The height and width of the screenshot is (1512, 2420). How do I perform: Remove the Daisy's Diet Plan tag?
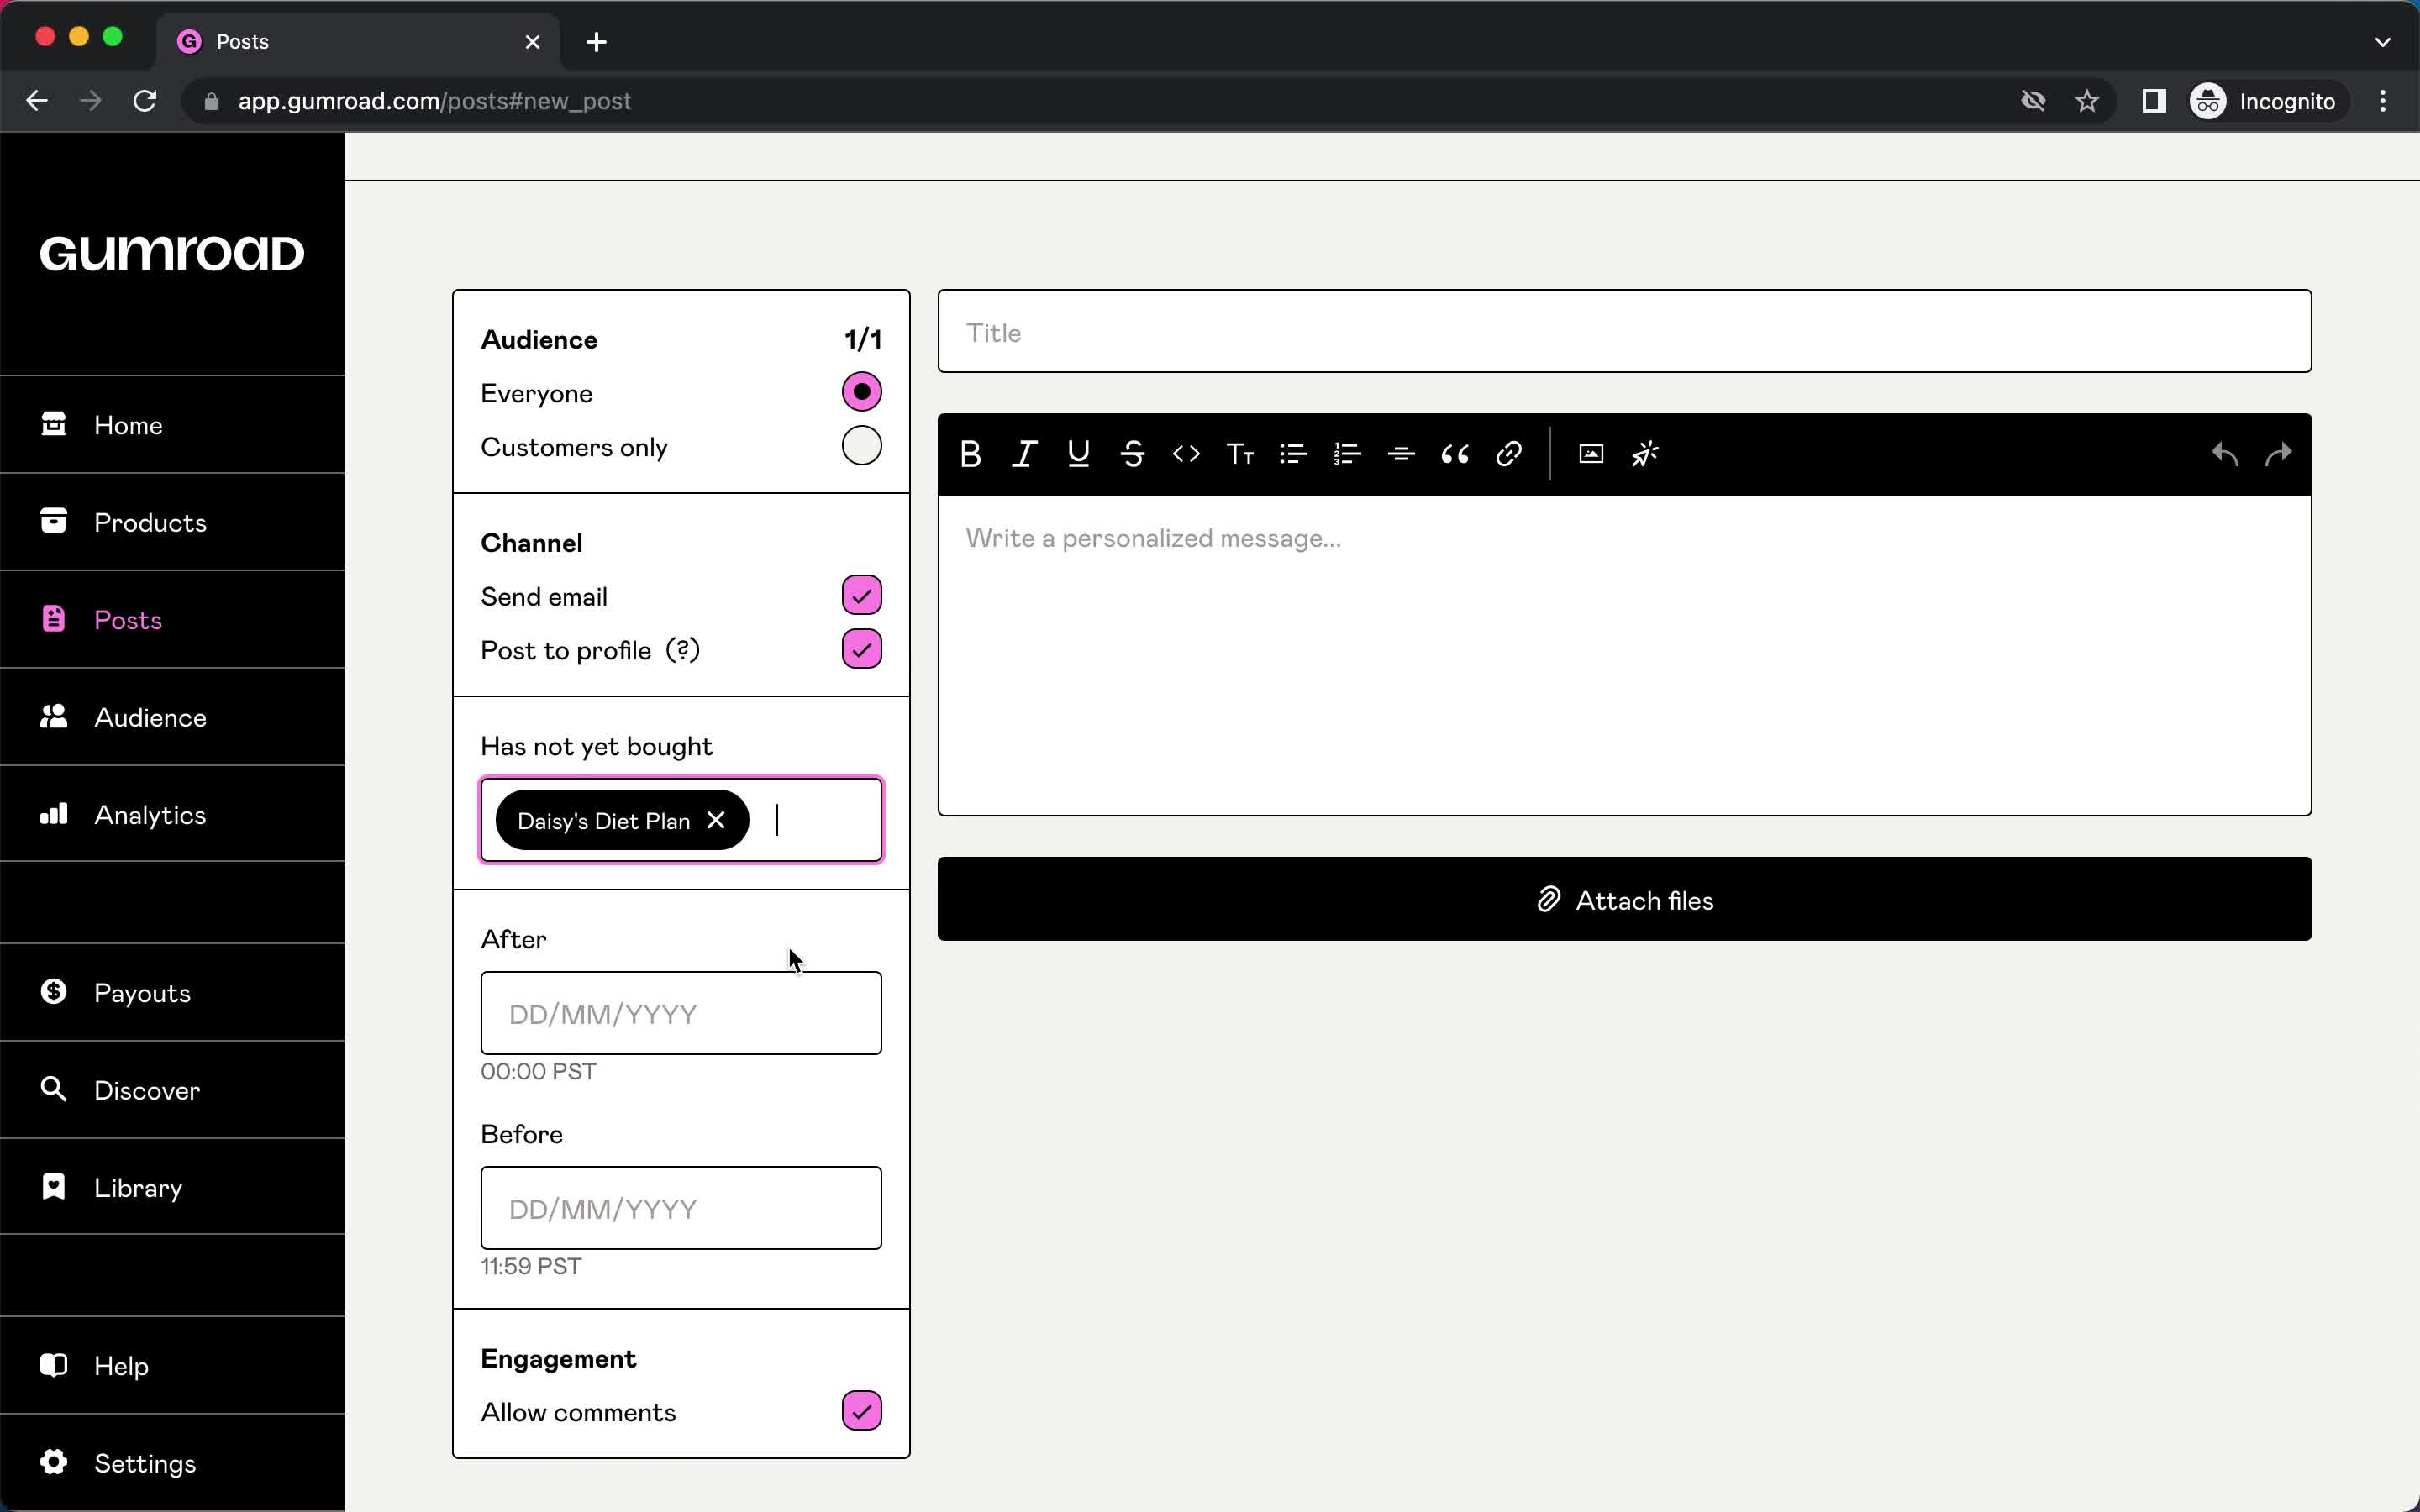pyautogui.click(x=716, y=820)
